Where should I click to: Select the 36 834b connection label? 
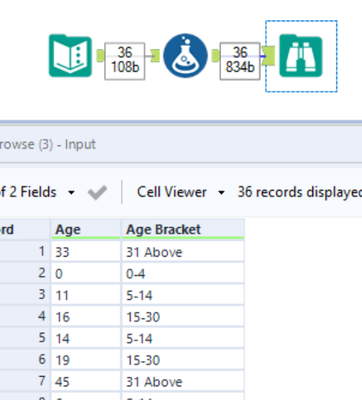(240, 61)
